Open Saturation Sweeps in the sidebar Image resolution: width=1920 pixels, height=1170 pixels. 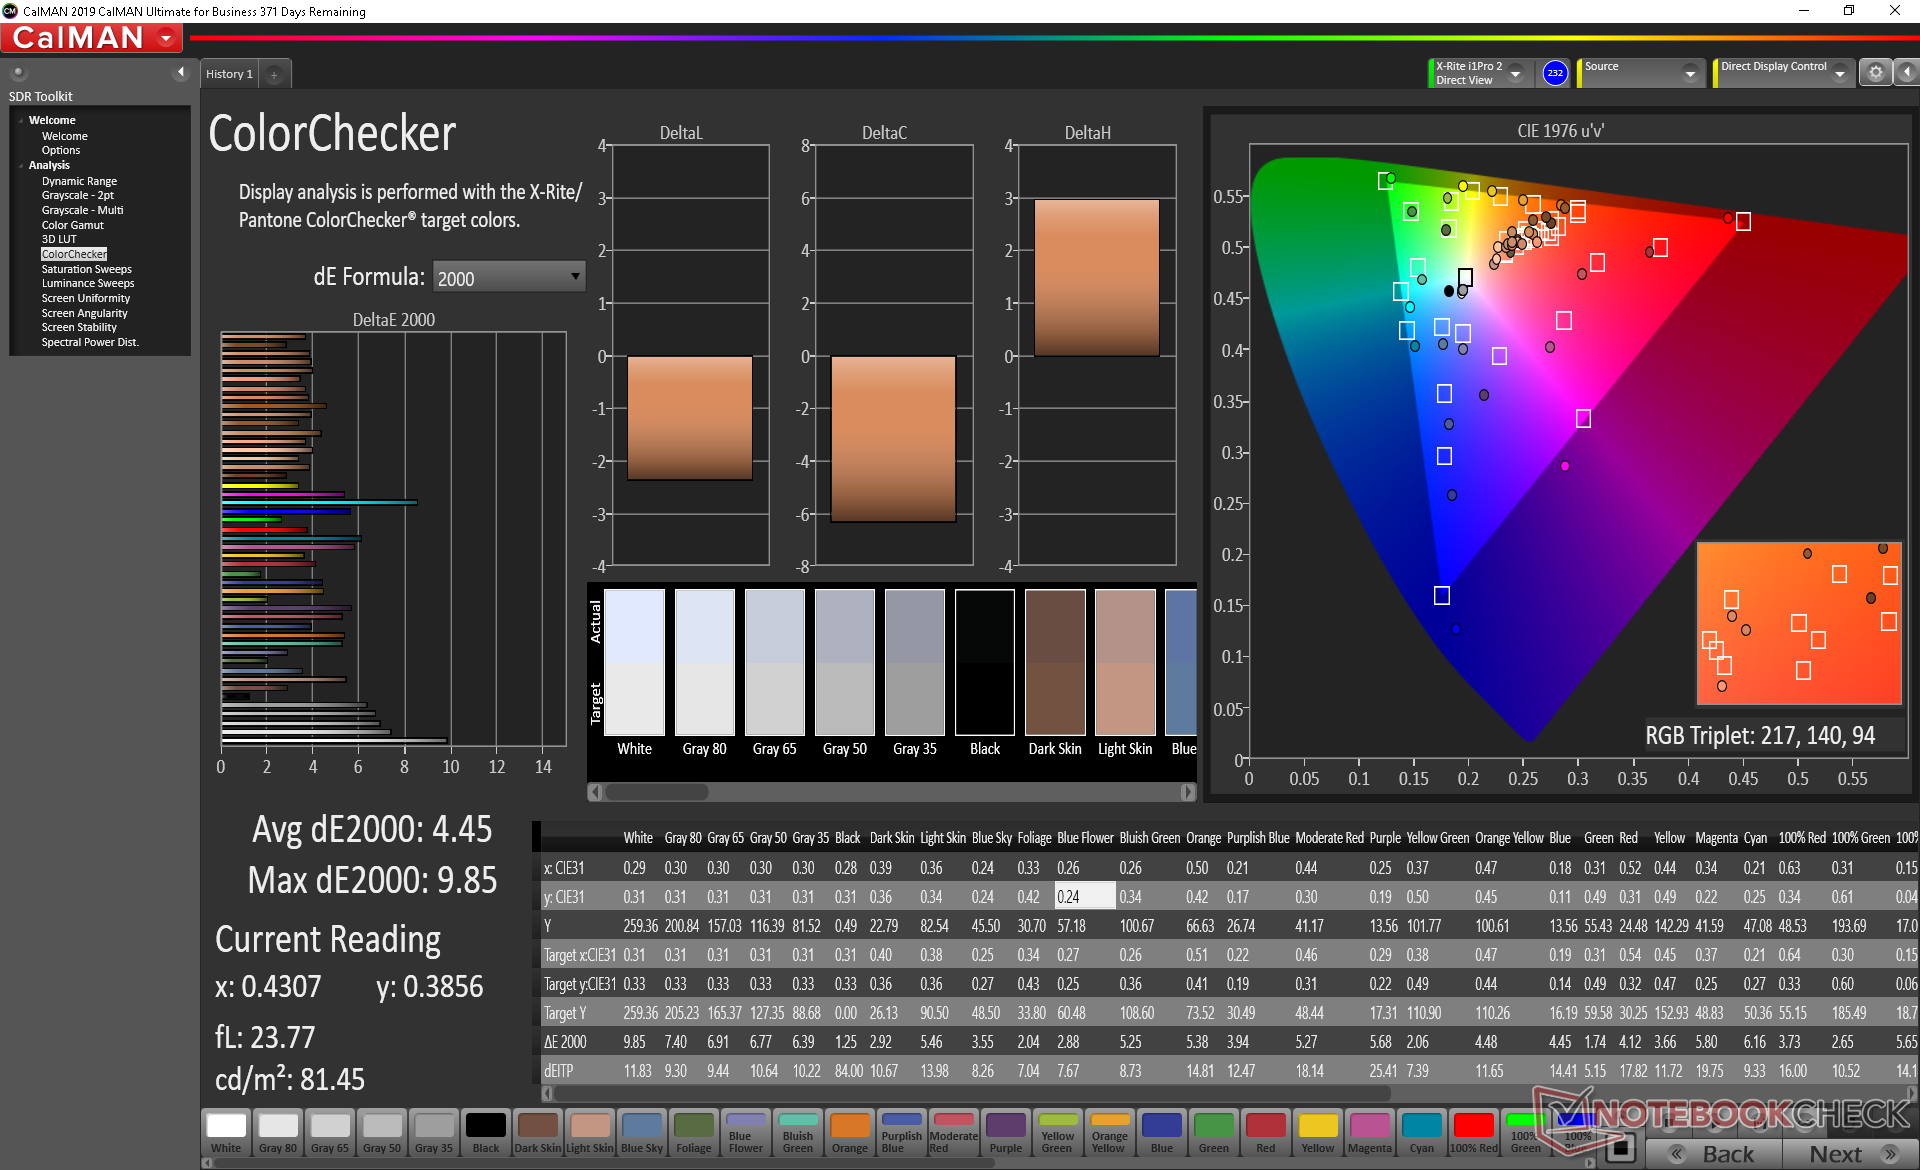86,269
